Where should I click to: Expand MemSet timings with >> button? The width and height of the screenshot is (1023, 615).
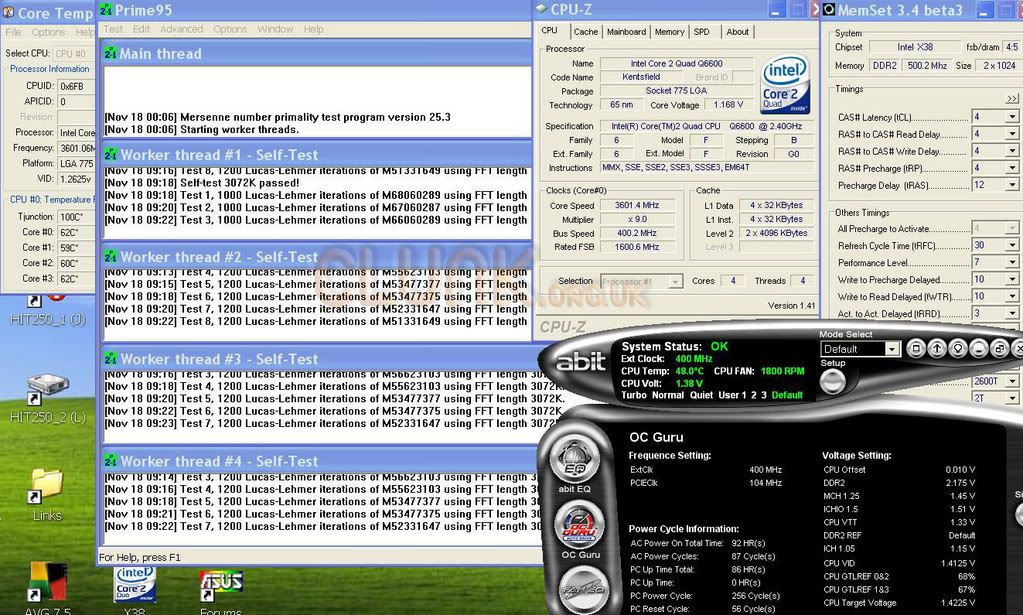click(x=1012, y=98)
